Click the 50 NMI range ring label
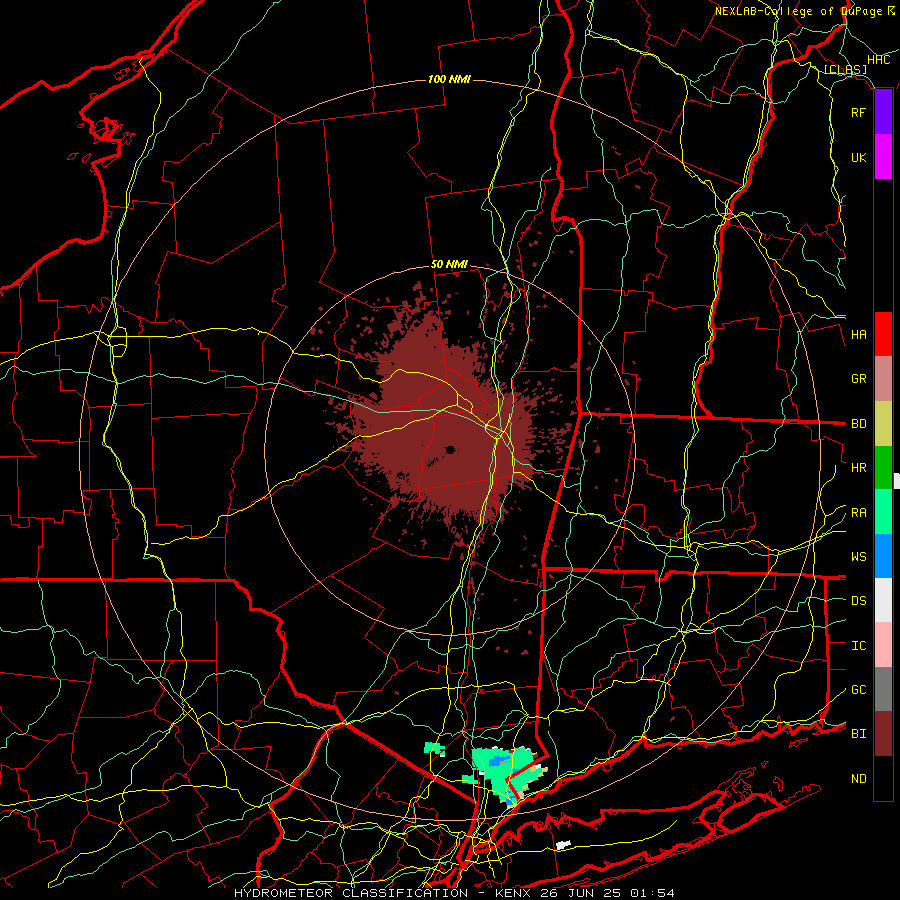900x900 pixels. pos(449,265)
